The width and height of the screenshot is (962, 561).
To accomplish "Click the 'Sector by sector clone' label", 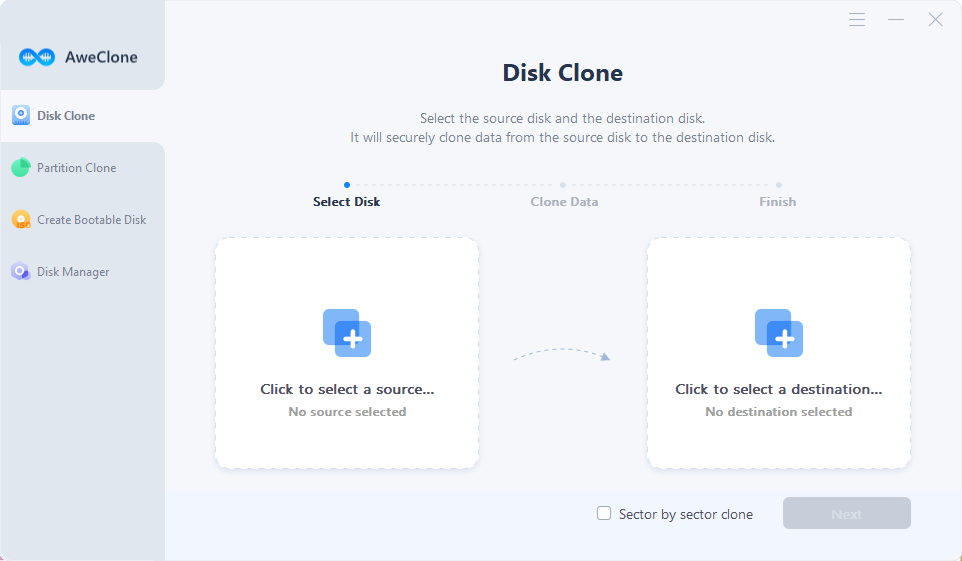I will click(x=686, y=514).
